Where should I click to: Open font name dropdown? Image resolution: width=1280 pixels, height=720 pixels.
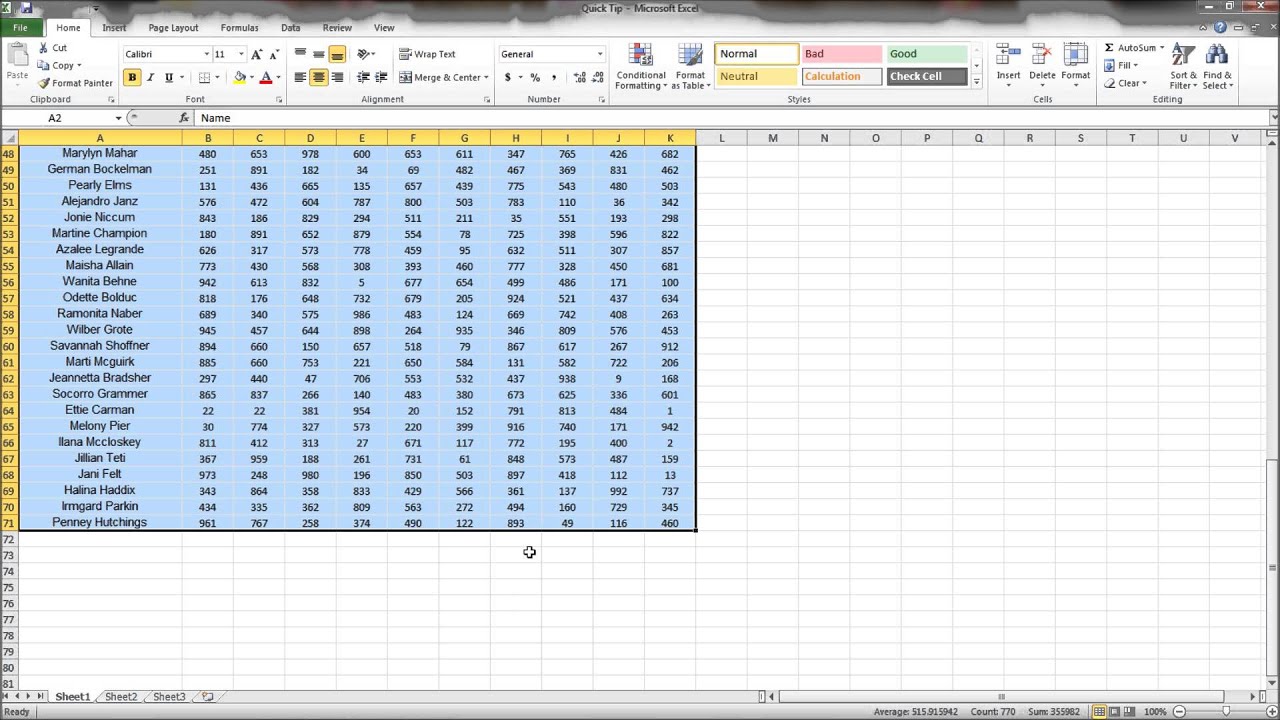(207, 54)
